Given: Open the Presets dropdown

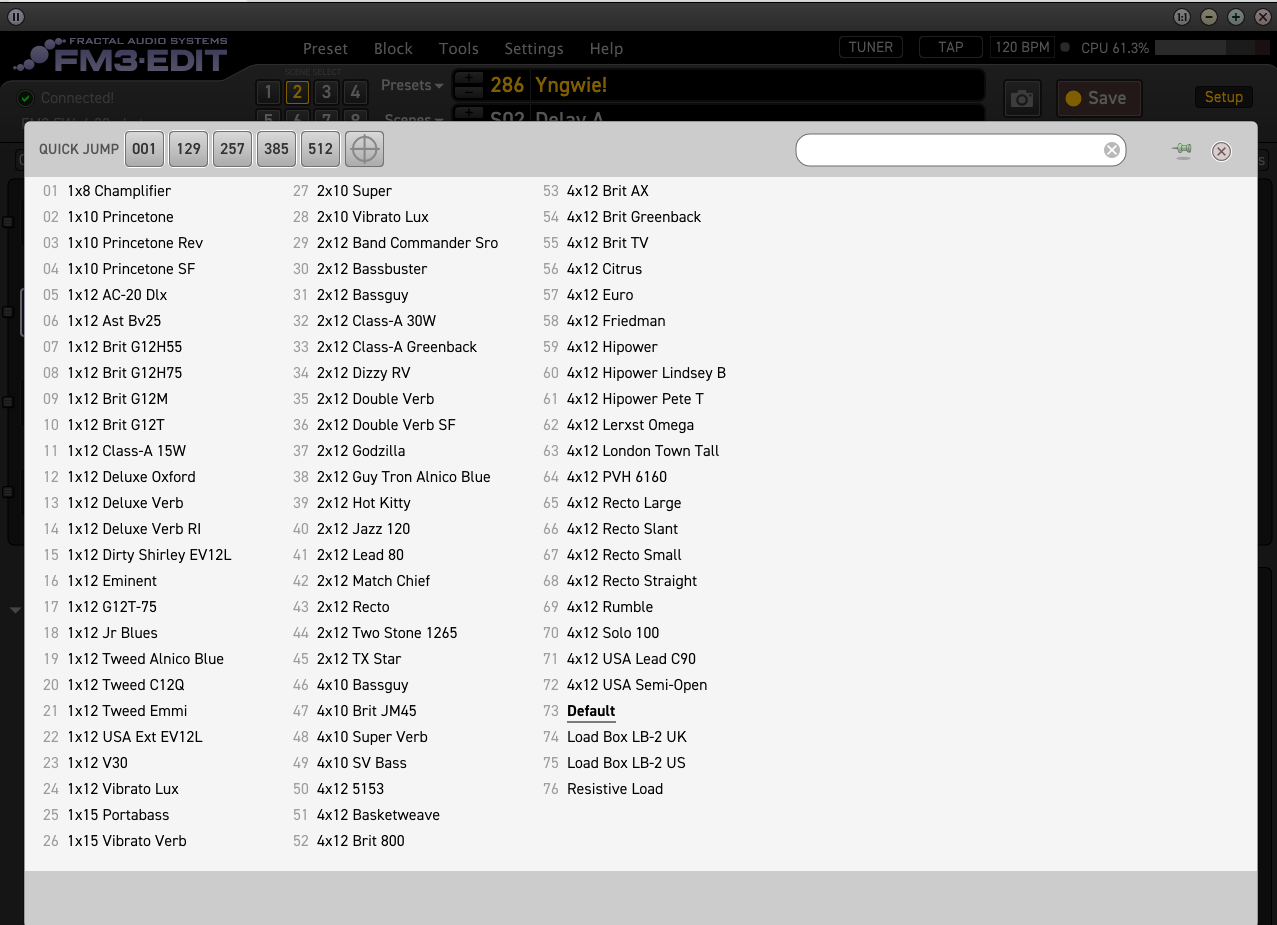Looking at the screenshot, I should pos(412,85).
